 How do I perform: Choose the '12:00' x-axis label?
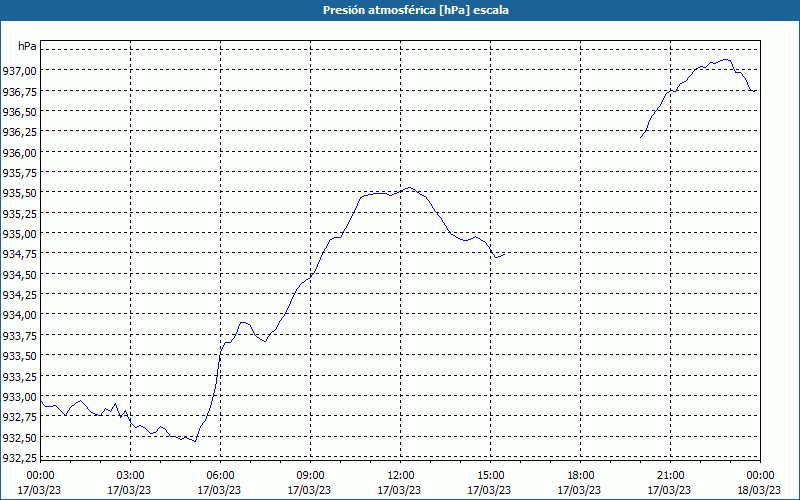tap(400, 476)
